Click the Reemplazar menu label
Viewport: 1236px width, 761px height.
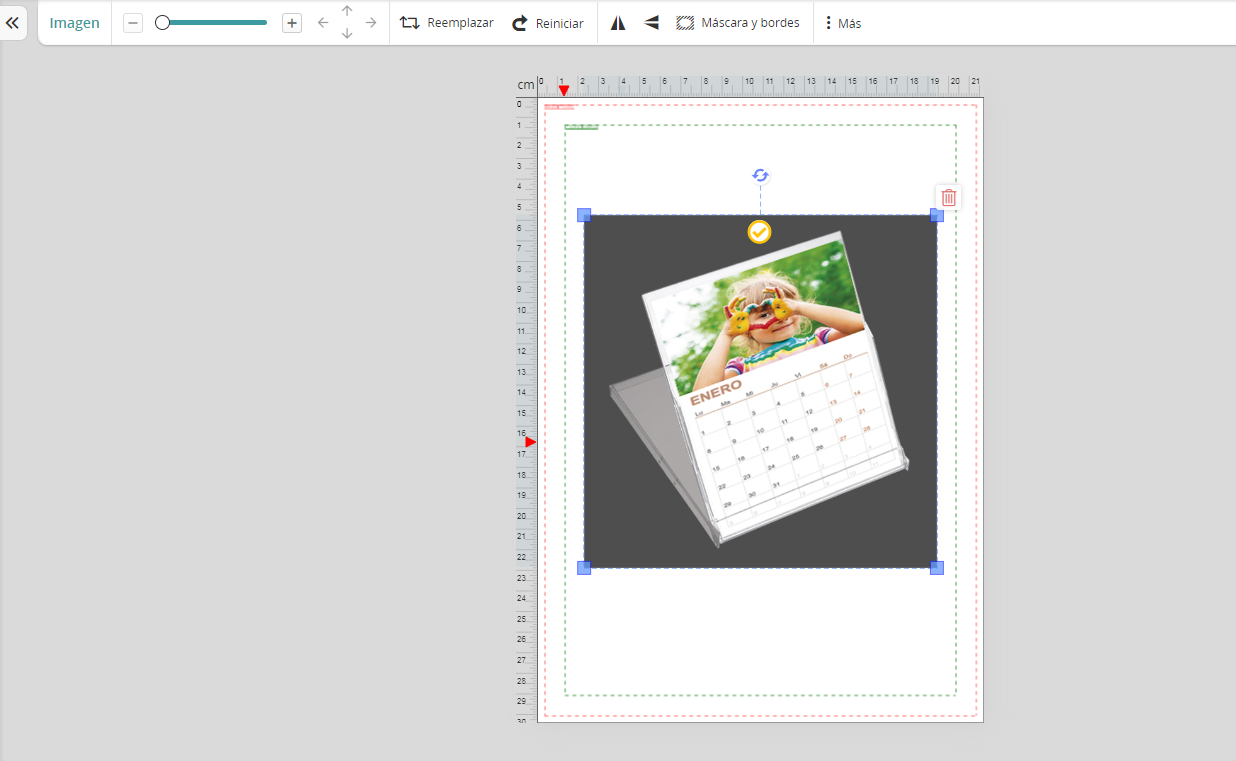459,22
